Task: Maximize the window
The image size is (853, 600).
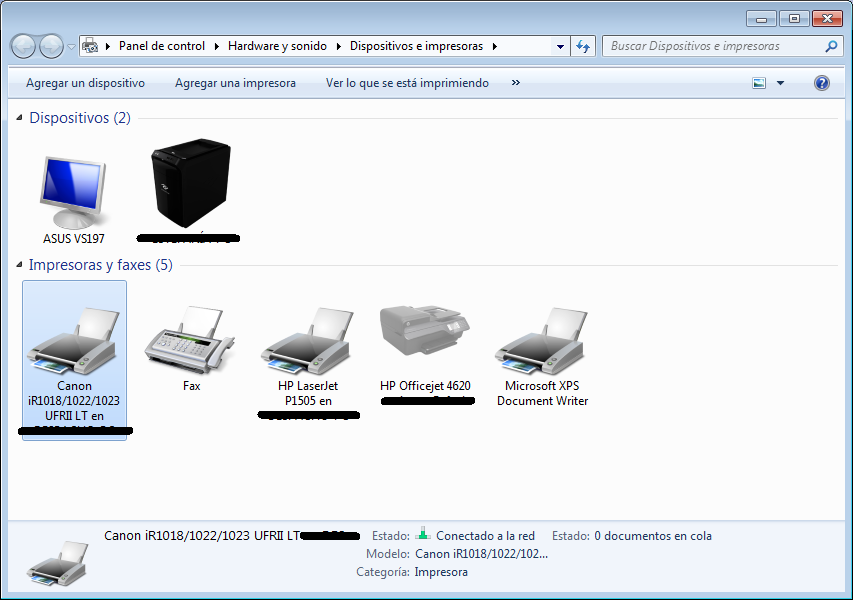Action: (794, 19)
